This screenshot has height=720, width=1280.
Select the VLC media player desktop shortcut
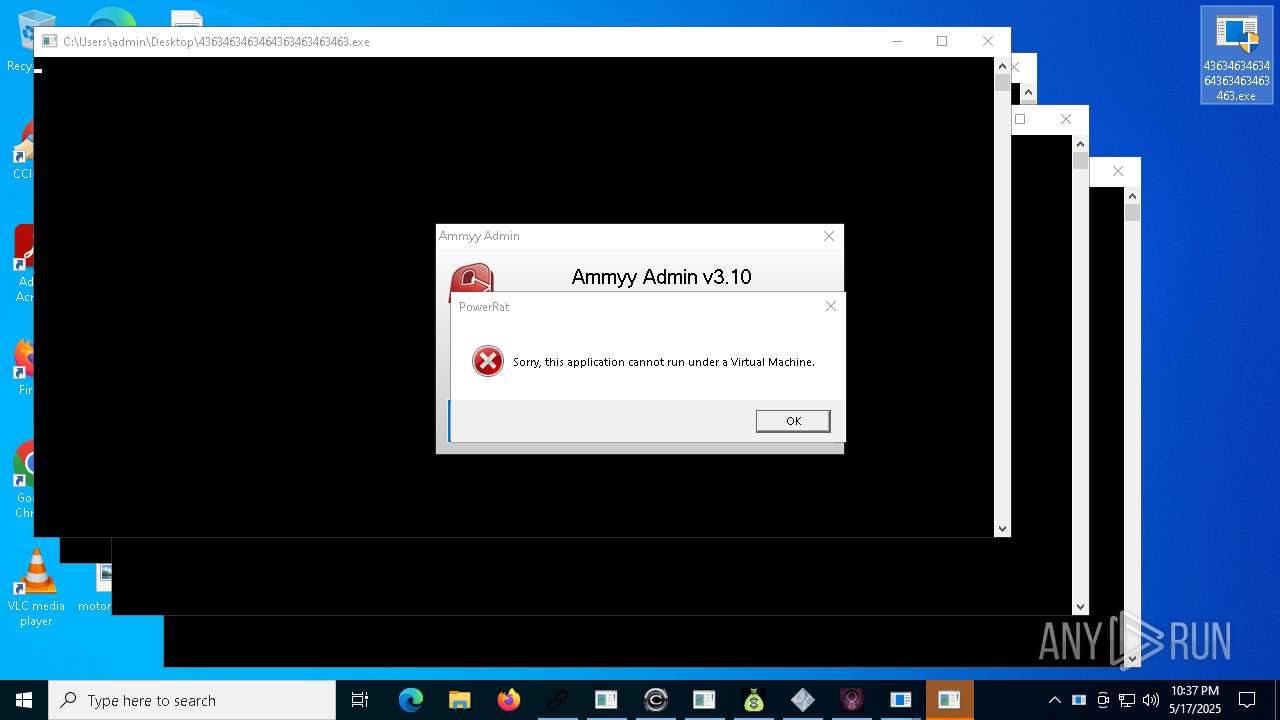pyautogui.click(x=36, y=588)
